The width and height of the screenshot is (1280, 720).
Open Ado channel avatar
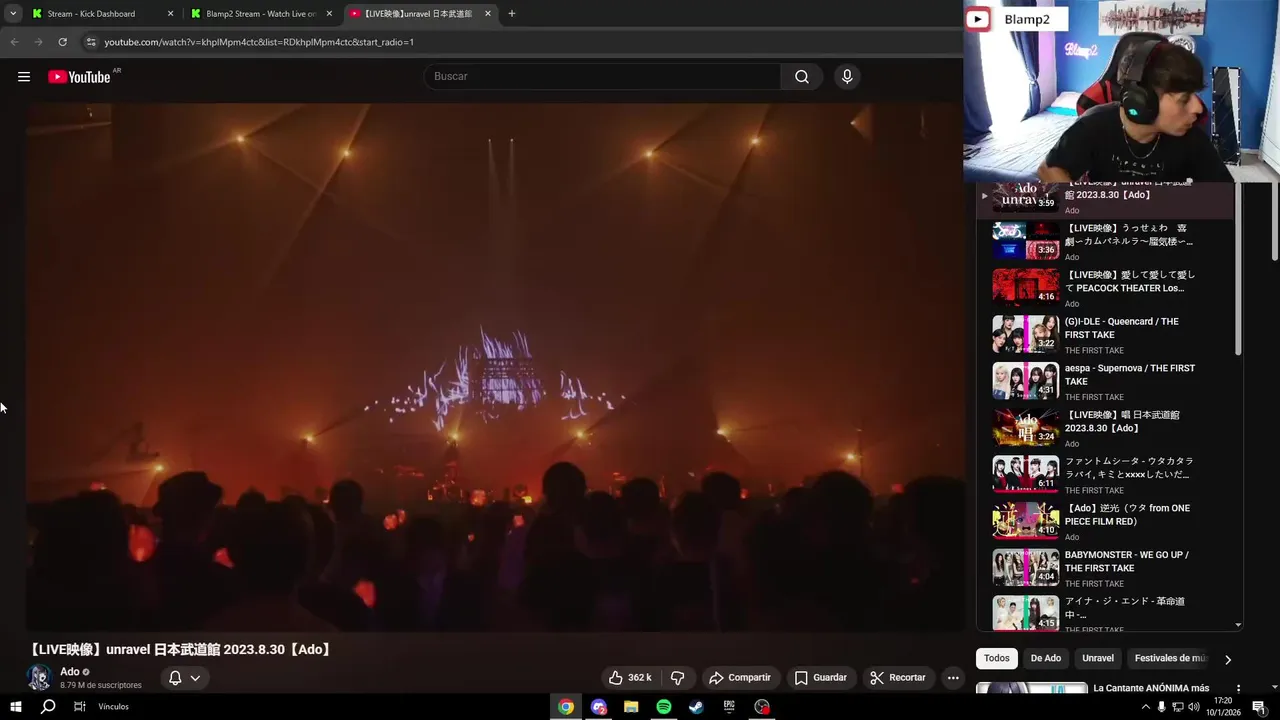(39, 677)
